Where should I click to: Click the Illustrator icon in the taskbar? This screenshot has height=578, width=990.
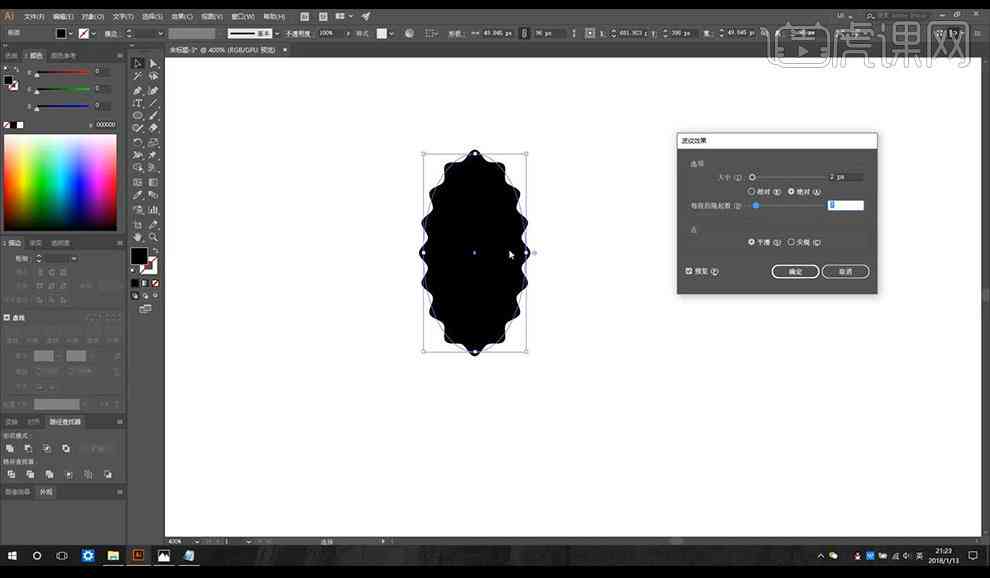[138, 556]
